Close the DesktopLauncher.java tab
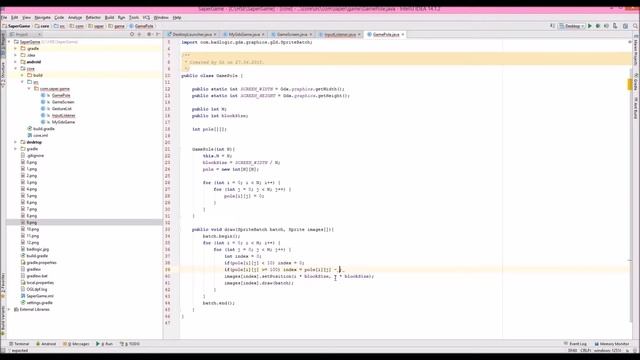This screenshot has height=360, width=640. pyautogui.click(x=215, y=35)
